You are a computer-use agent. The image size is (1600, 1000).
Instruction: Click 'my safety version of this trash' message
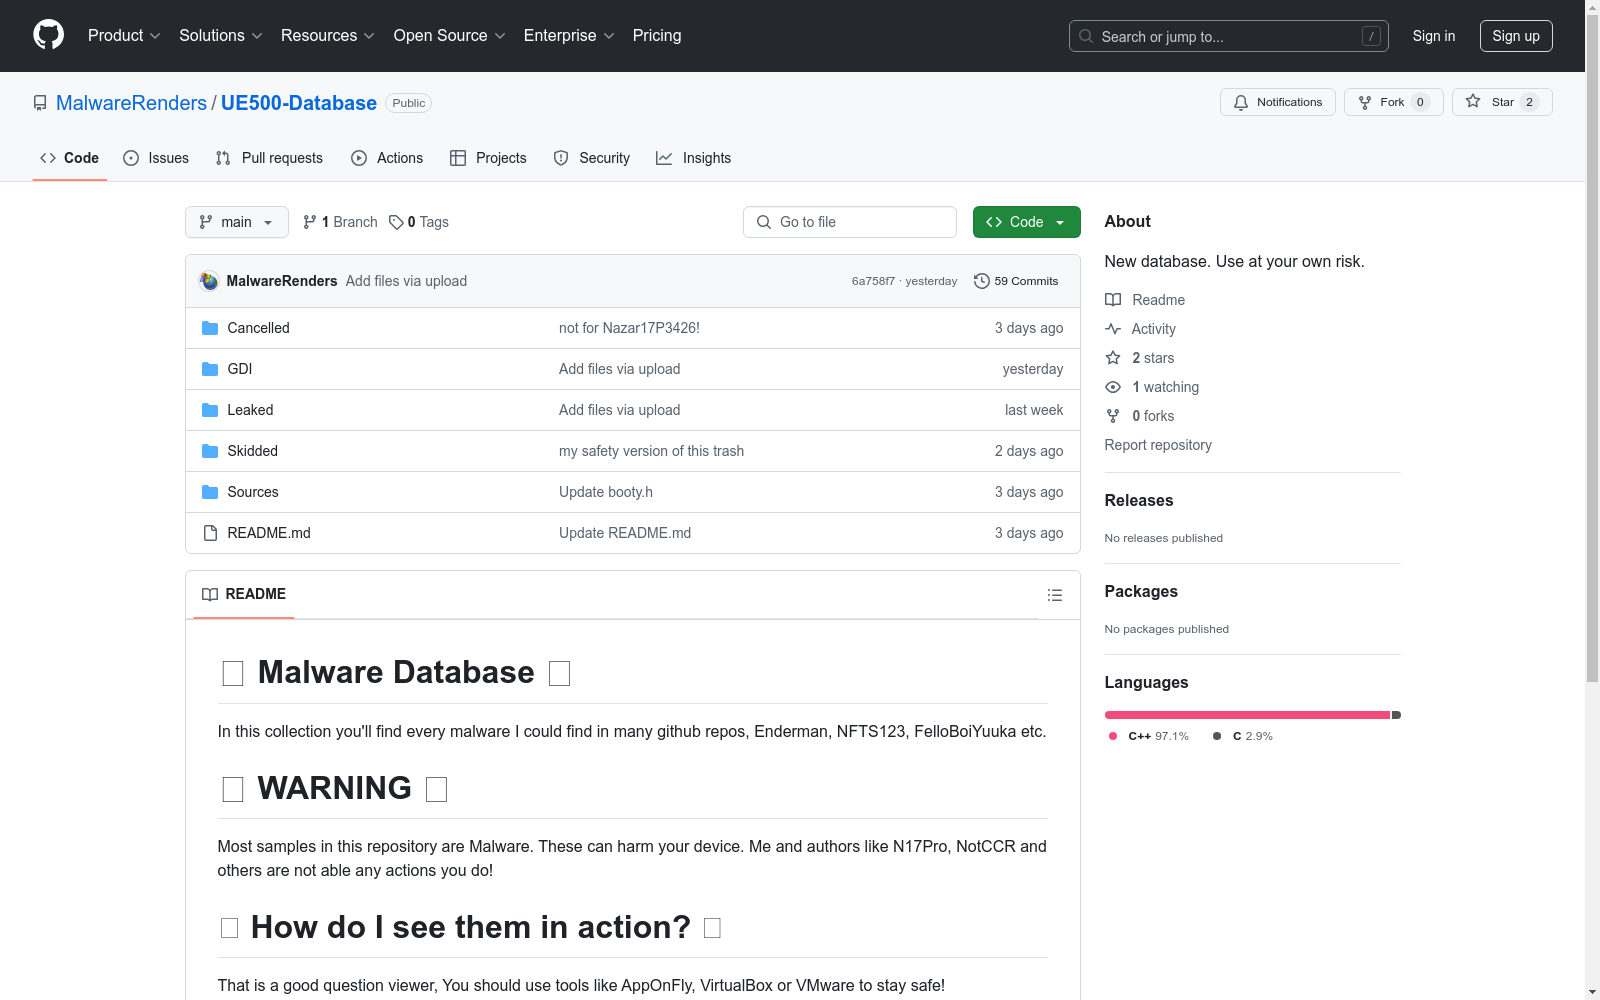click(651, 451)
